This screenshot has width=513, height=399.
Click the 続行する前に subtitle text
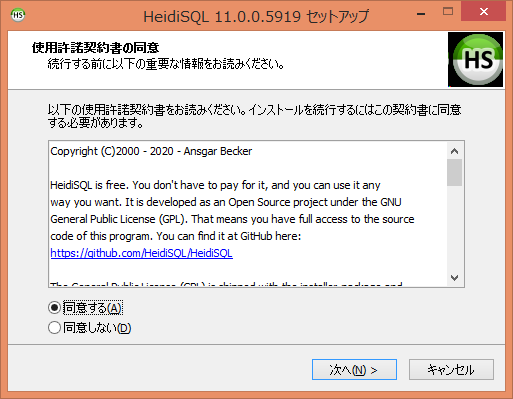pyautogui.click(x=166, y=64)
